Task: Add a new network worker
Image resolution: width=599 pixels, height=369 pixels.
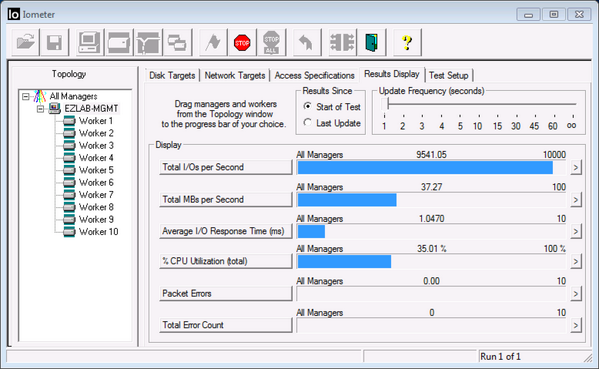Action: pyautogui.click(x=148, y=42)
